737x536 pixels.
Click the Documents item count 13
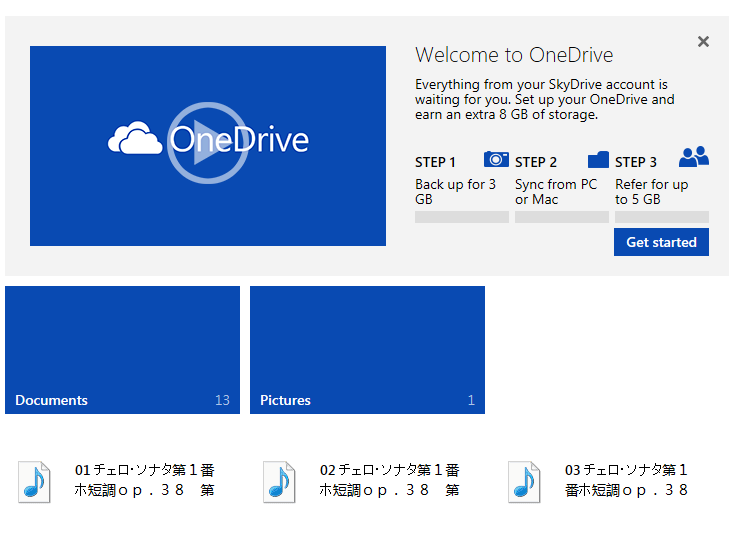pyautogui.click(x=222, y=400)
